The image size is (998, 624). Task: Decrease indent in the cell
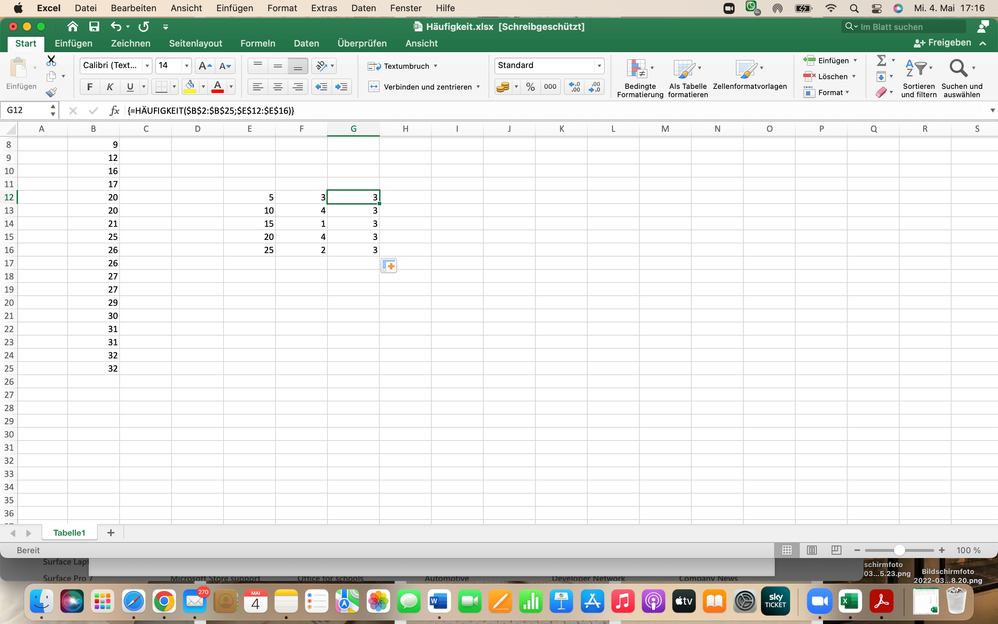tap(321, 87)
